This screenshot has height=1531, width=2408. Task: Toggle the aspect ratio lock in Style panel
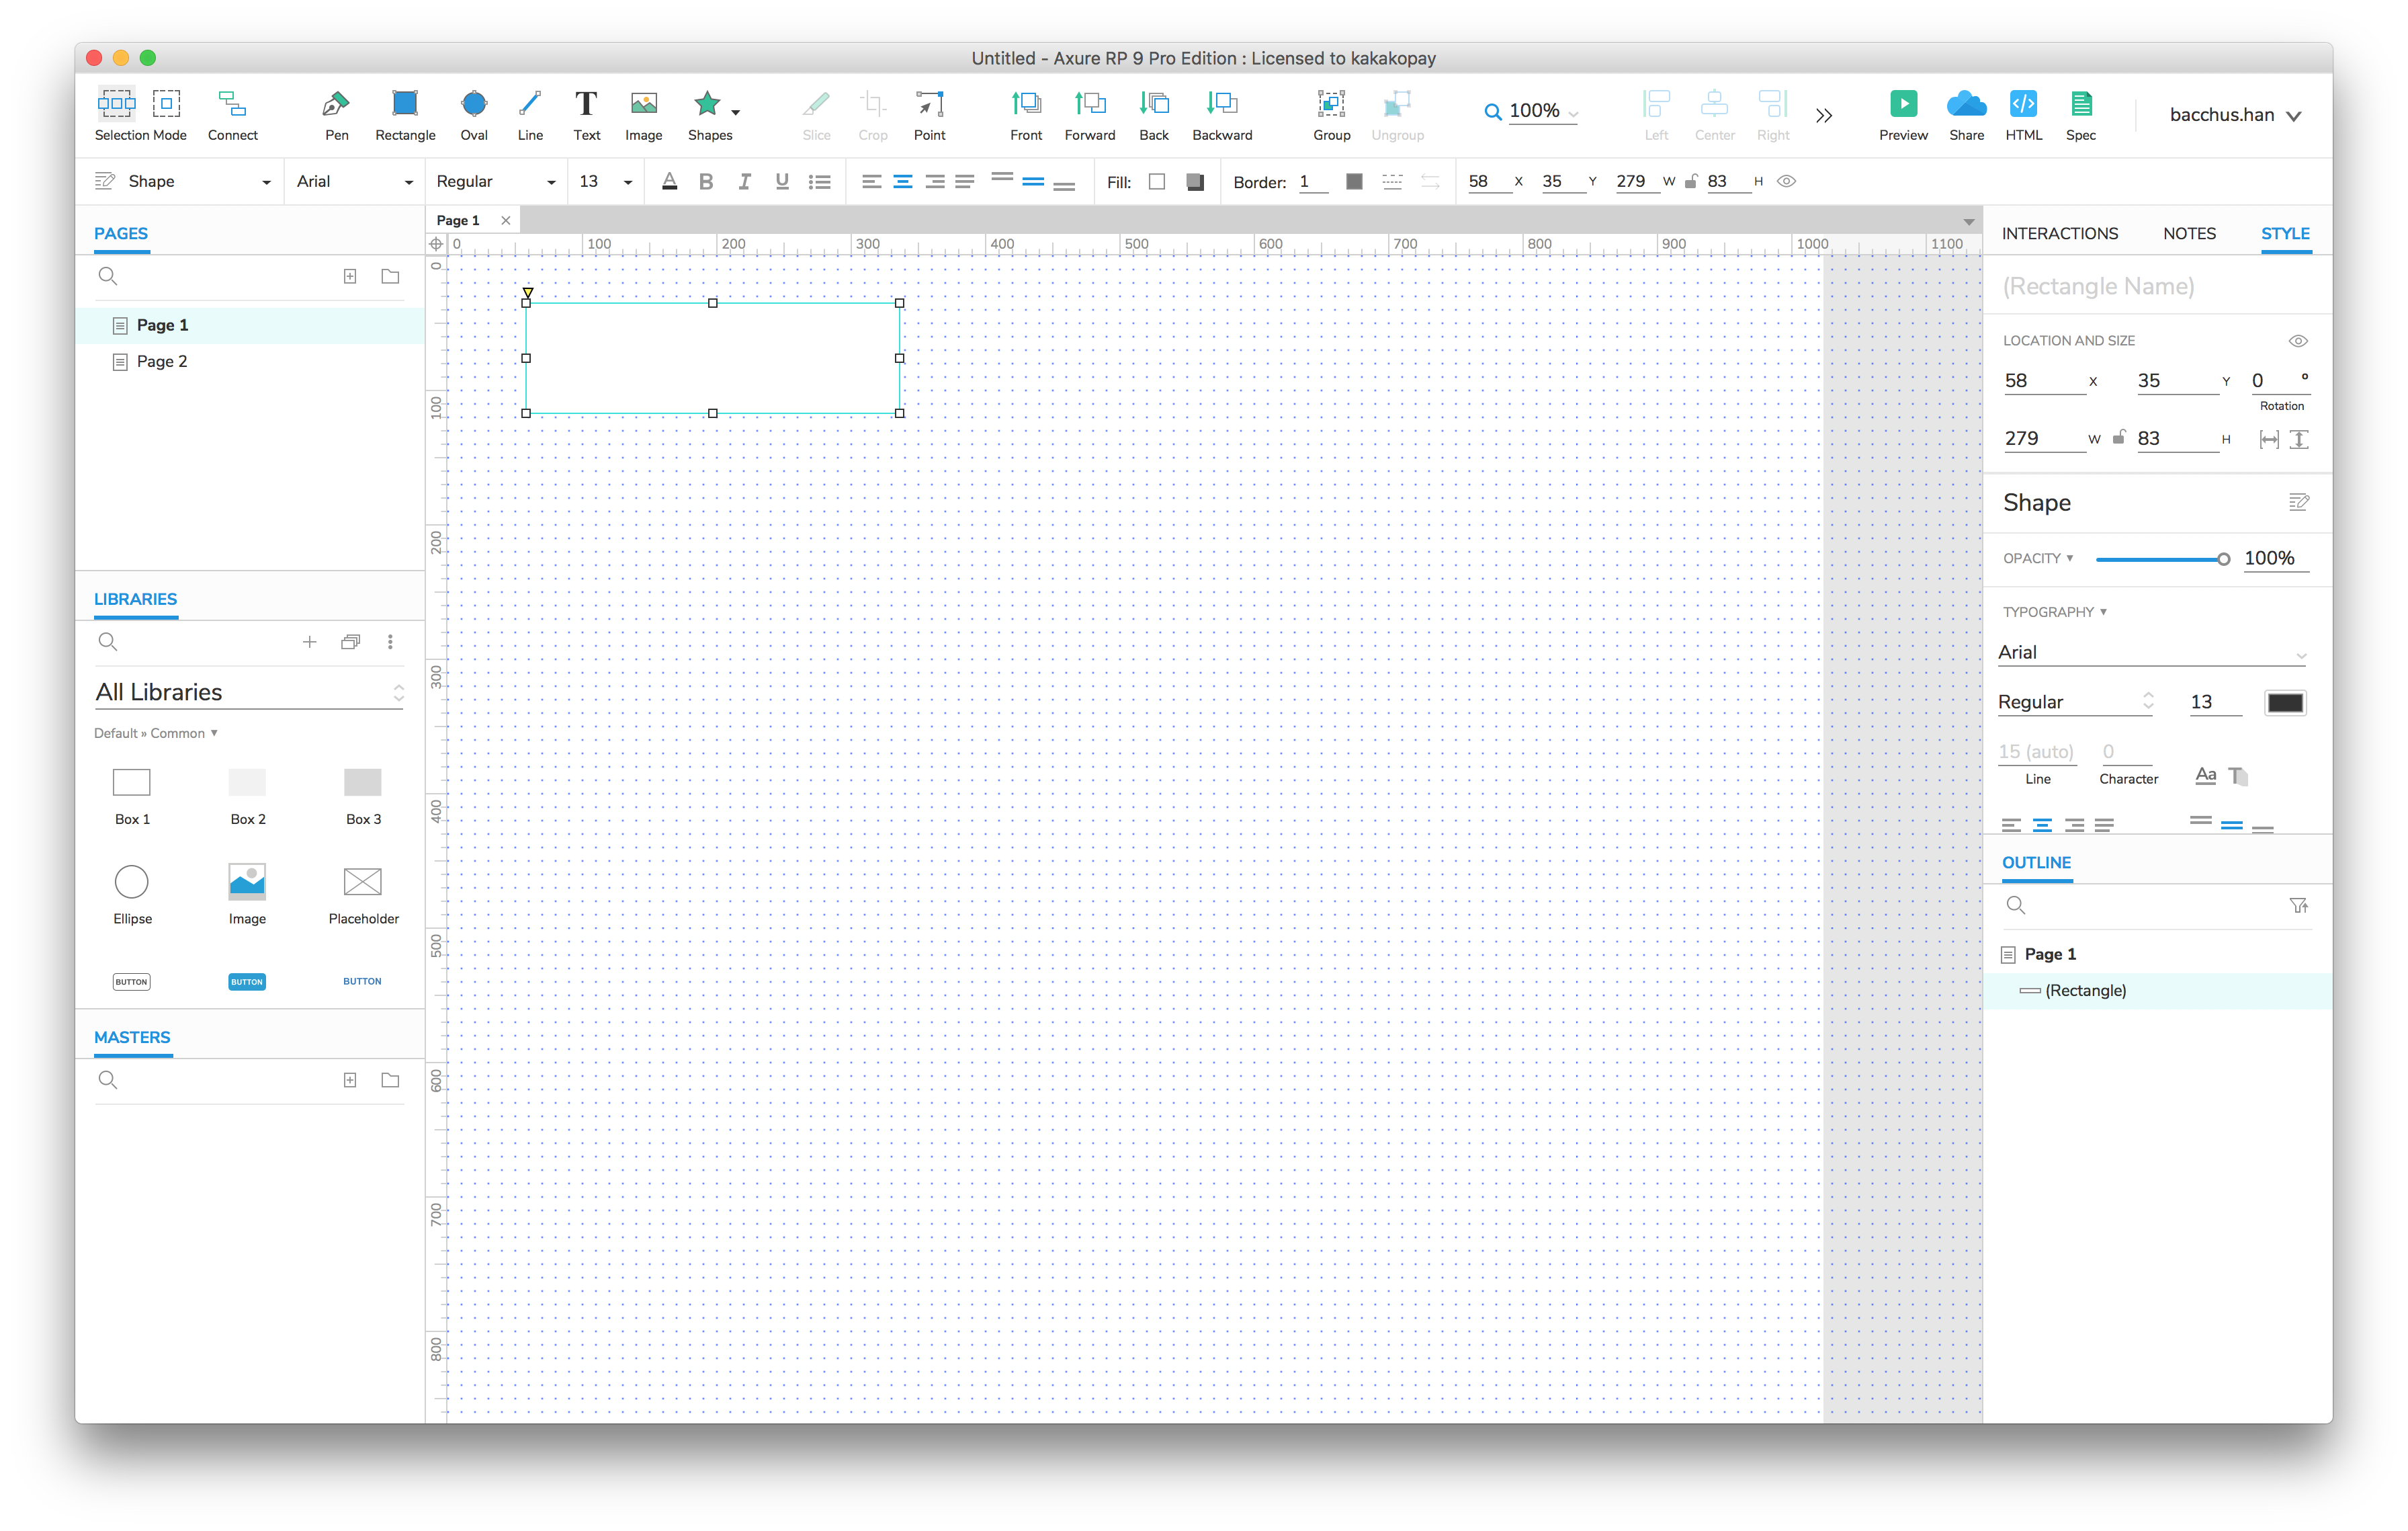(x=2118, y=438)
